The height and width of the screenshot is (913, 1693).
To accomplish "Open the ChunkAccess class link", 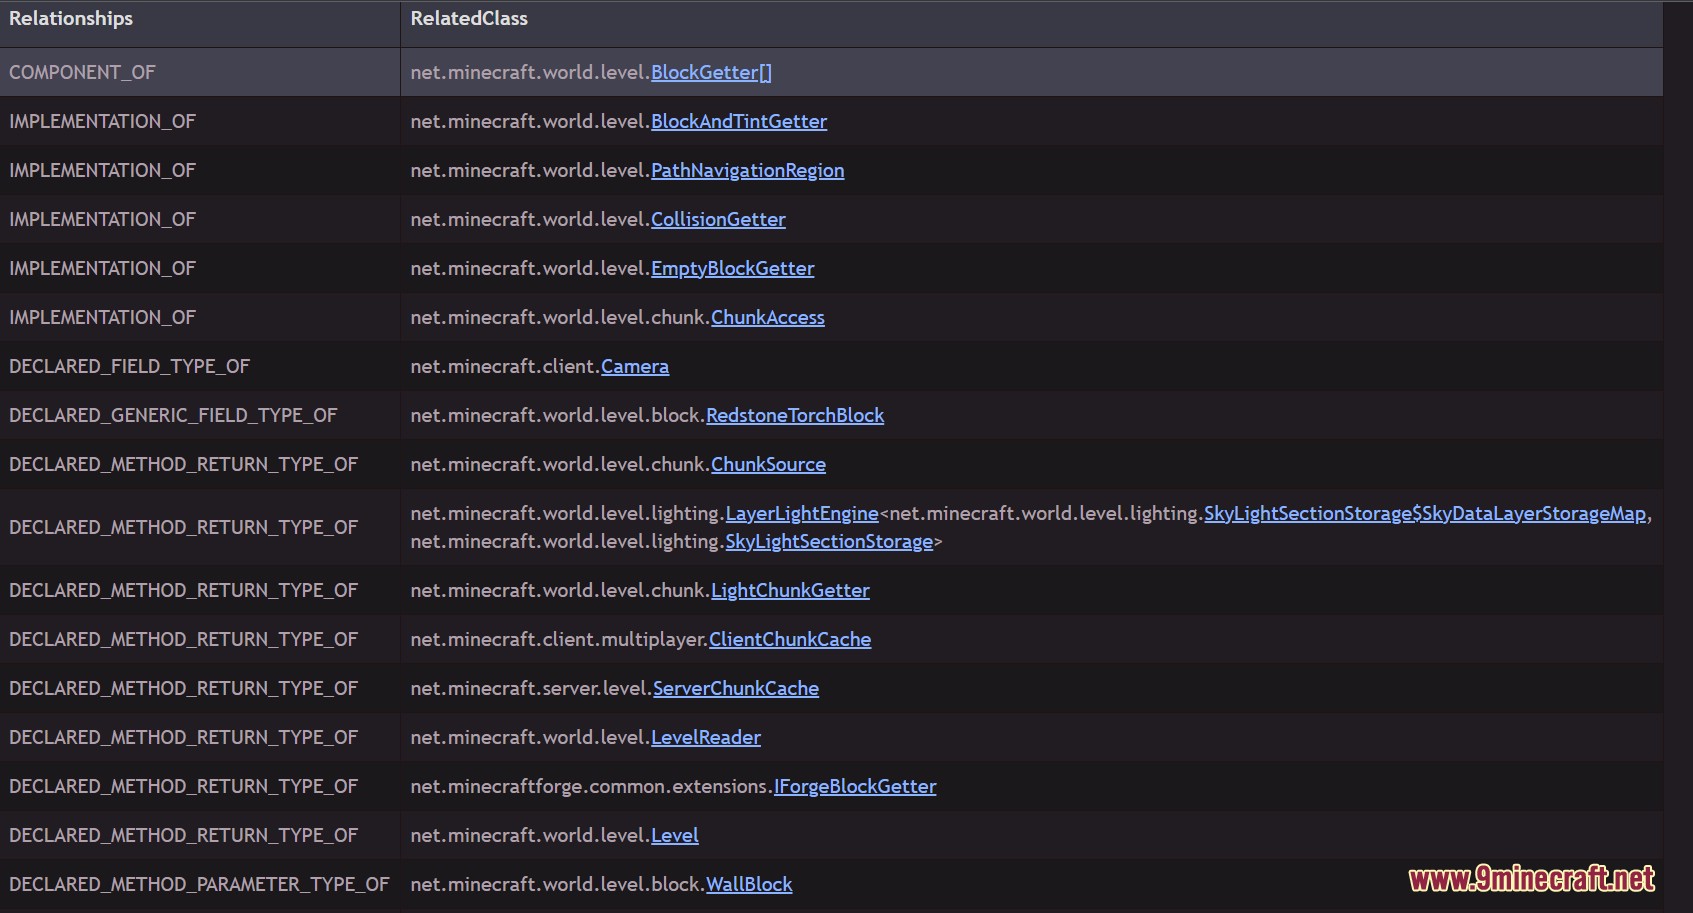I will tap(767, 317).
